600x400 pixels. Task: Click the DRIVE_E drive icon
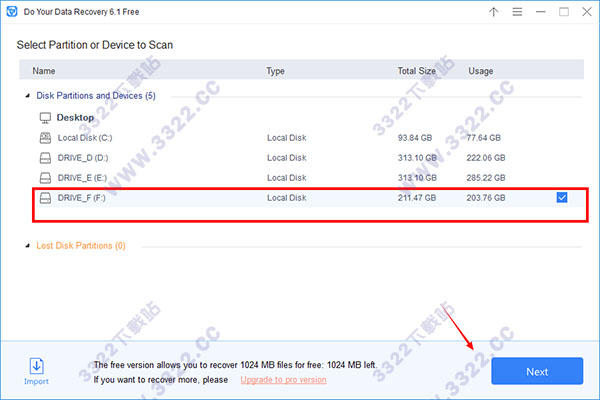click(45, 178)
